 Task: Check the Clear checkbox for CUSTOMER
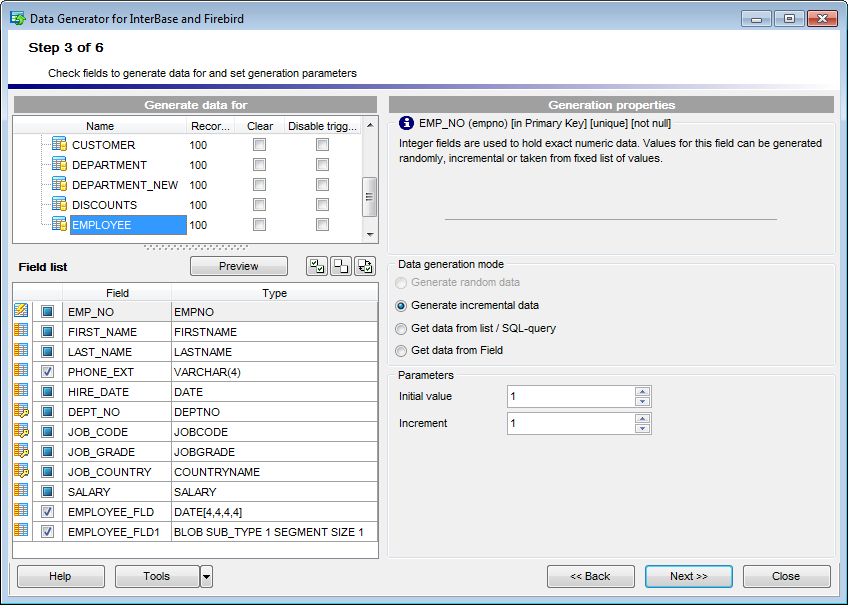pyautogui.click(x=259, y=144)
